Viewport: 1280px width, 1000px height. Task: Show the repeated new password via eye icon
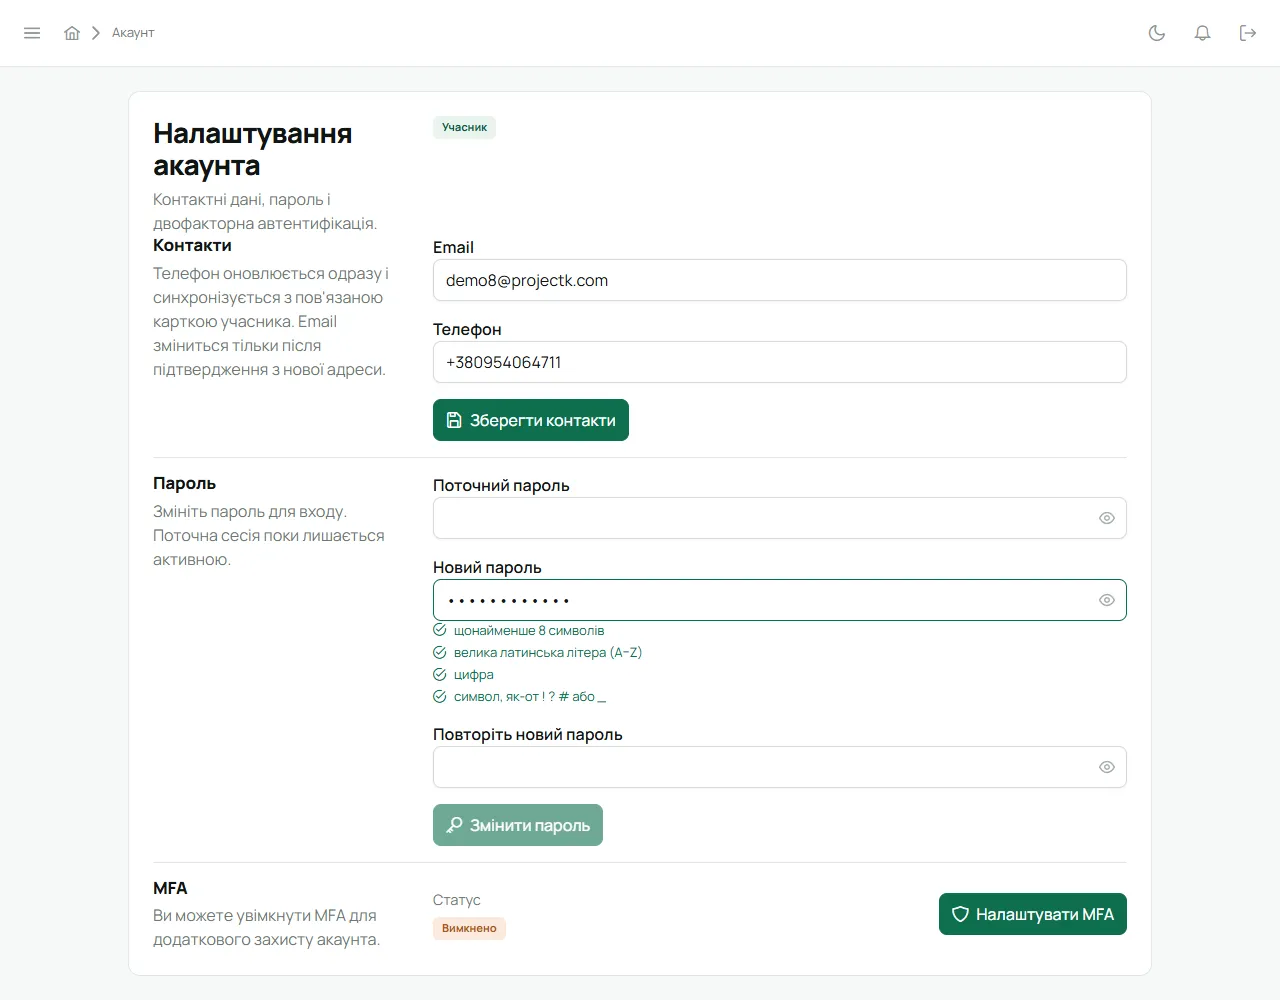tap(1107, 767)
